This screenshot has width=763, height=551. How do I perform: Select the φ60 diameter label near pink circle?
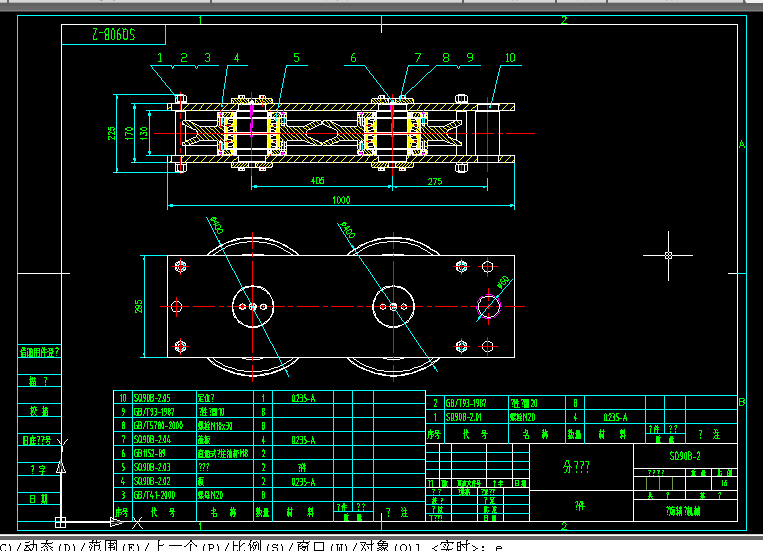tap(503, 282)
